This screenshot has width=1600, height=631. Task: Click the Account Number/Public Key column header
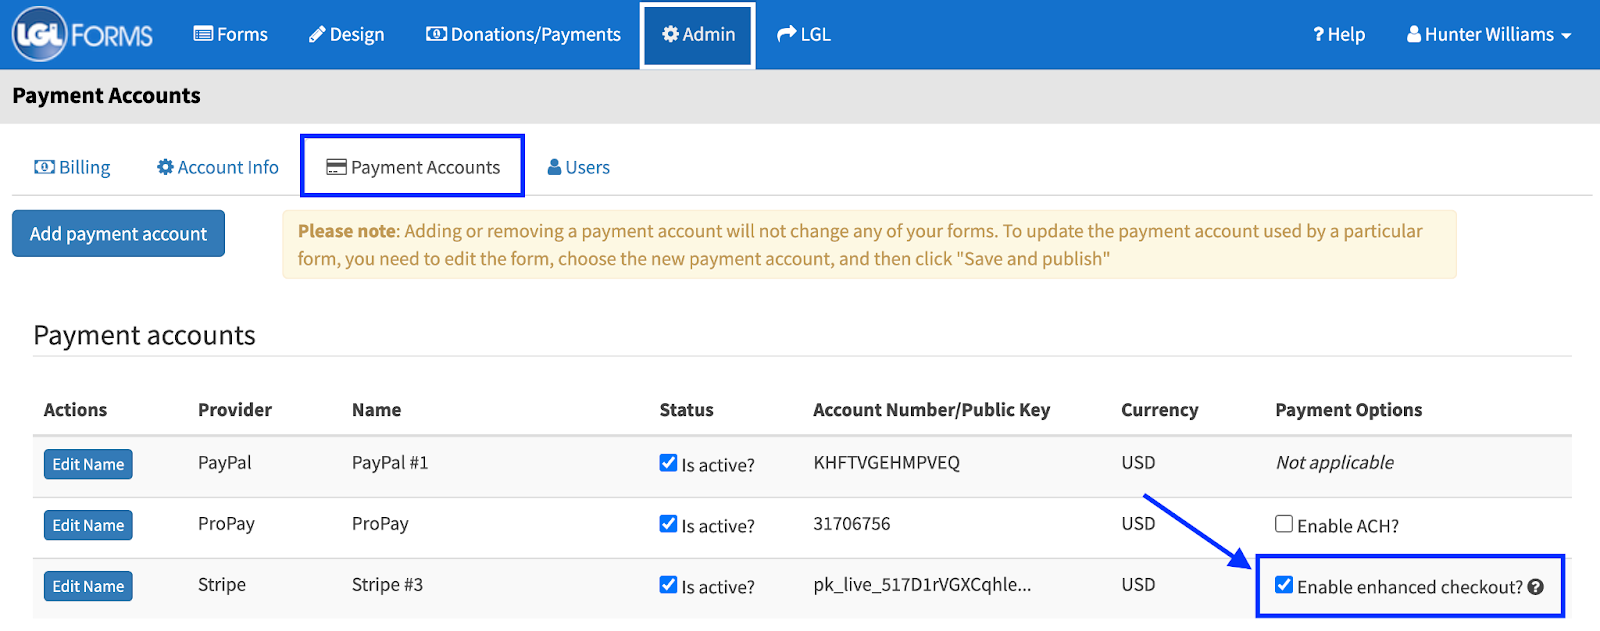(931, 410)
